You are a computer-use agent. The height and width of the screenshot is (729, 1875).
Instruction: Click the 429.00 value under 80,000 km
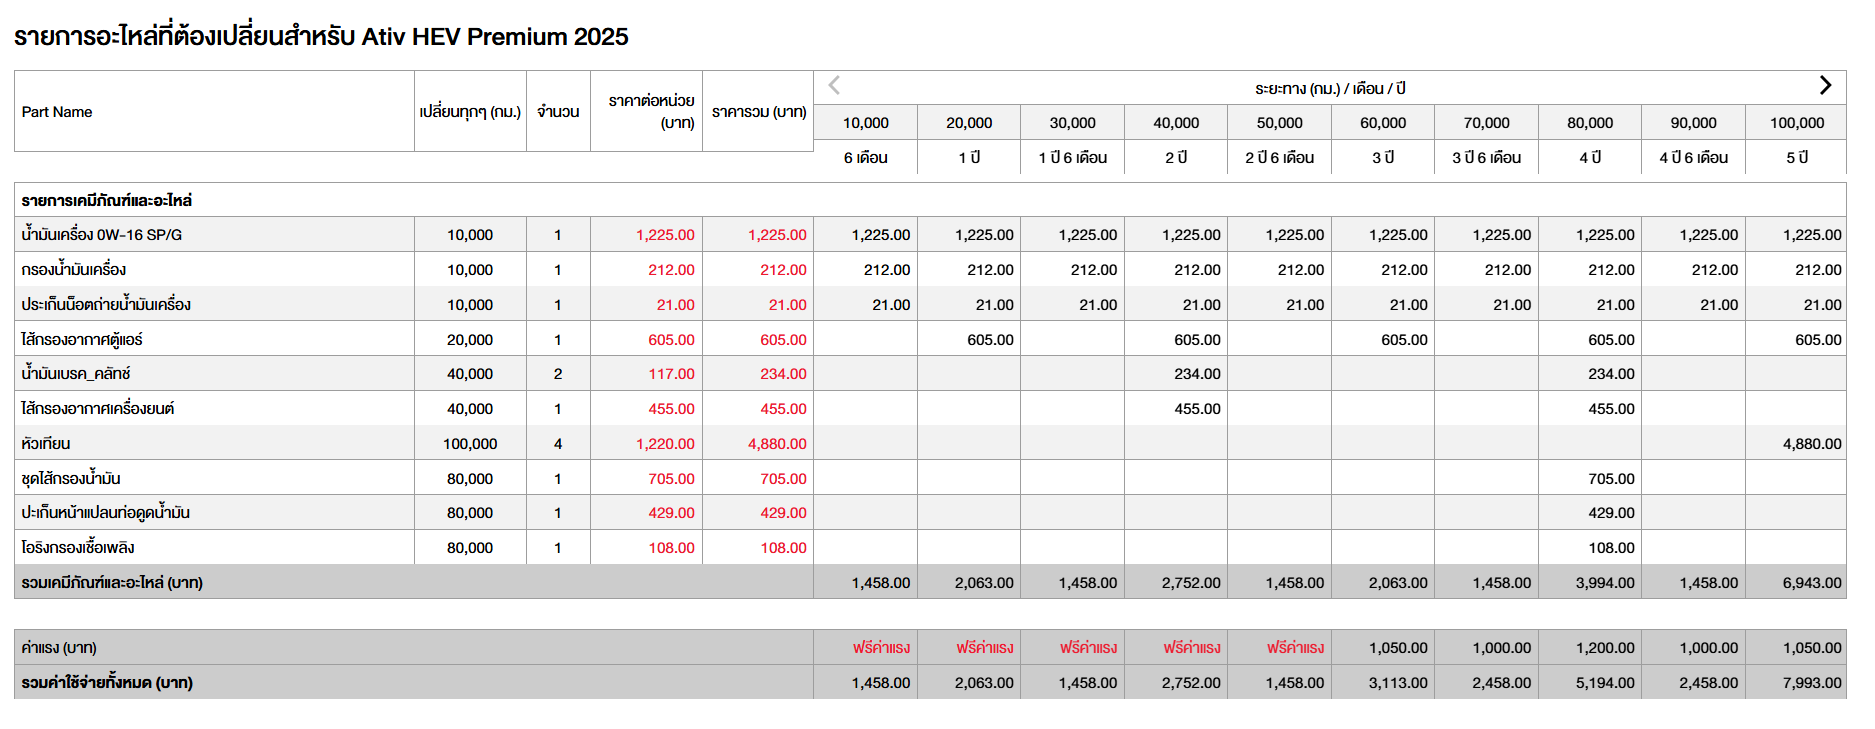(x=1611, y=513)
